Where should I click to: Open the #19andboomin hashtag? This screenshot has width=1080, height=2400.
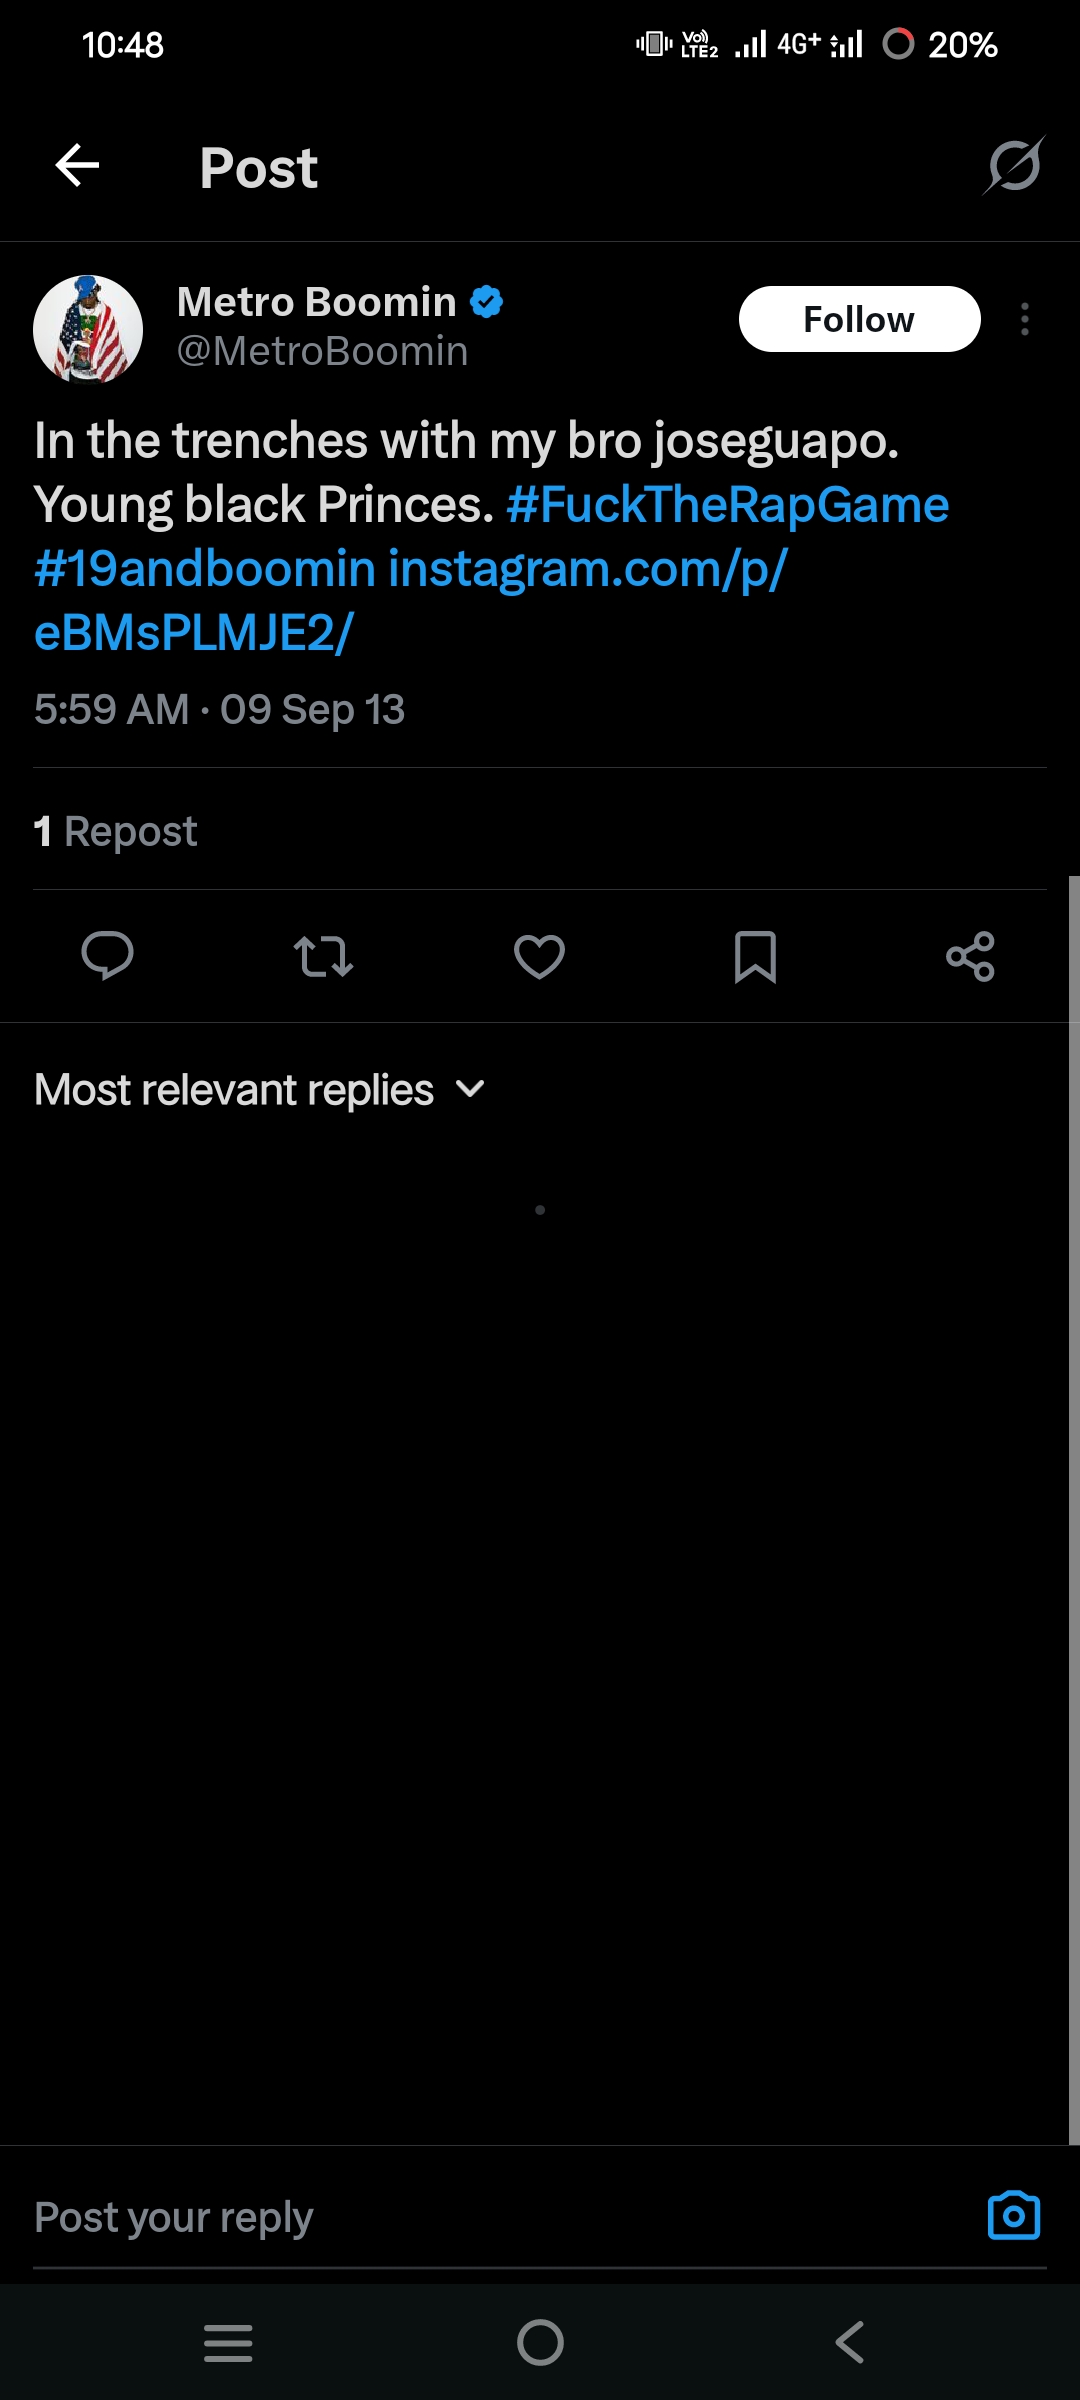205,568
